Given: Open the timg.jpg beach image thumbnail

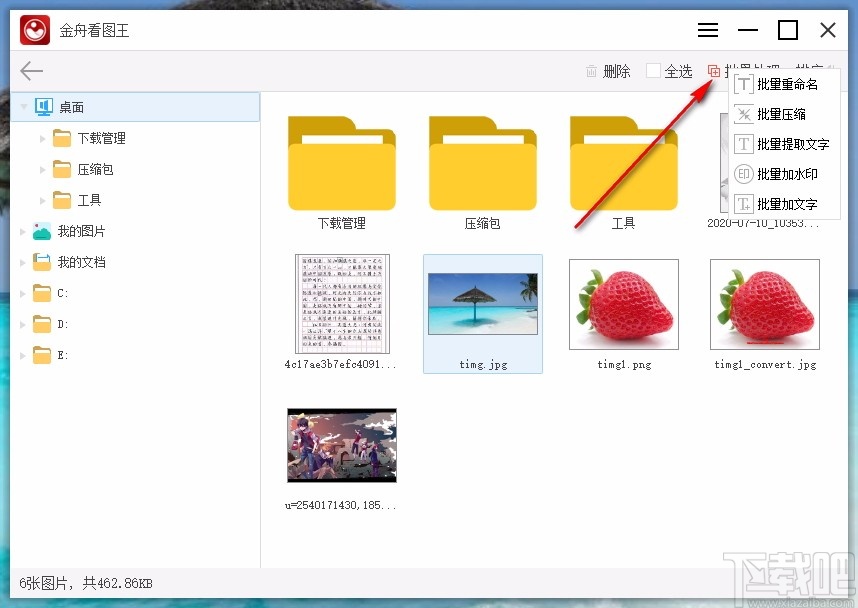Looking at the screenshot, I should tap(483, 303).
